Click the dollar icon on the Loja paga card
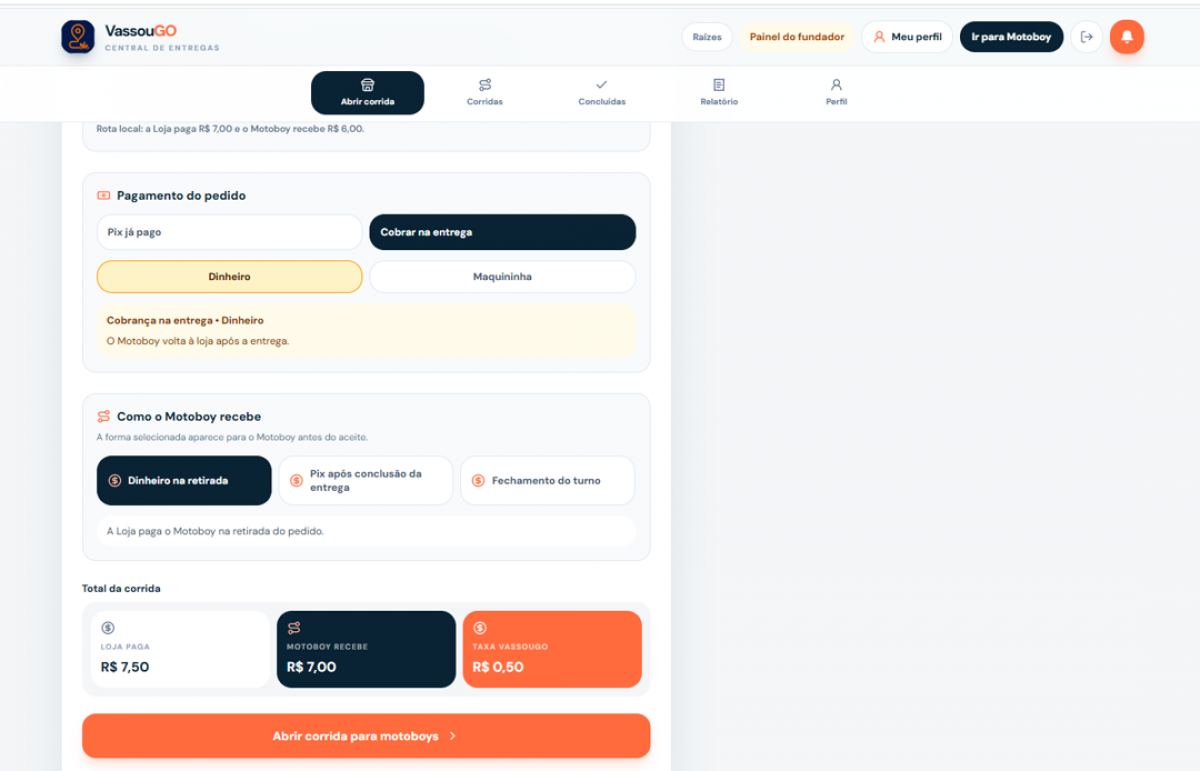 point(108,628)
